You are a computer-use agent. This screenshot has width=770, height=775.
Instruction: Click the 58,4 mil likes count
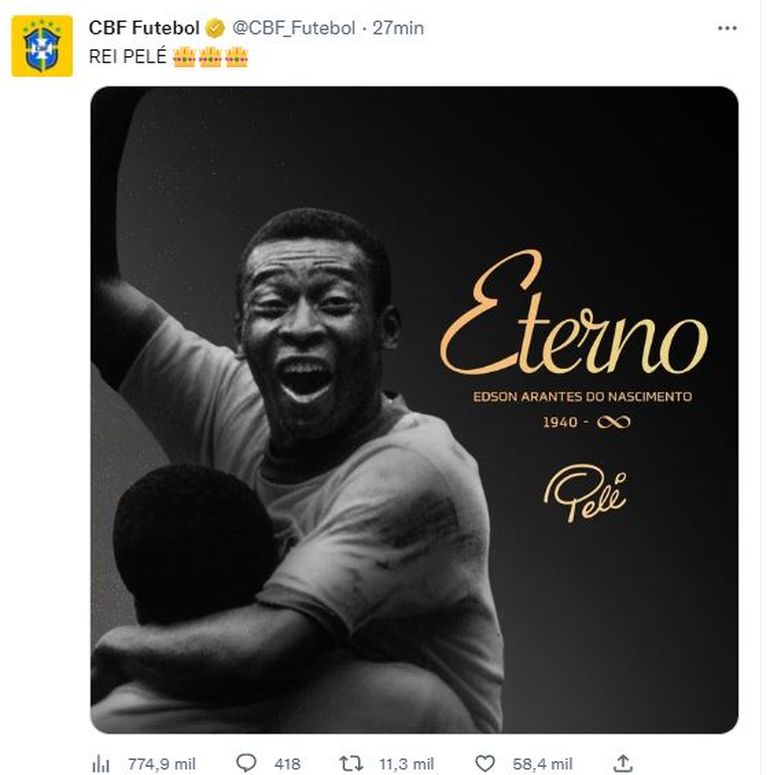542,763
